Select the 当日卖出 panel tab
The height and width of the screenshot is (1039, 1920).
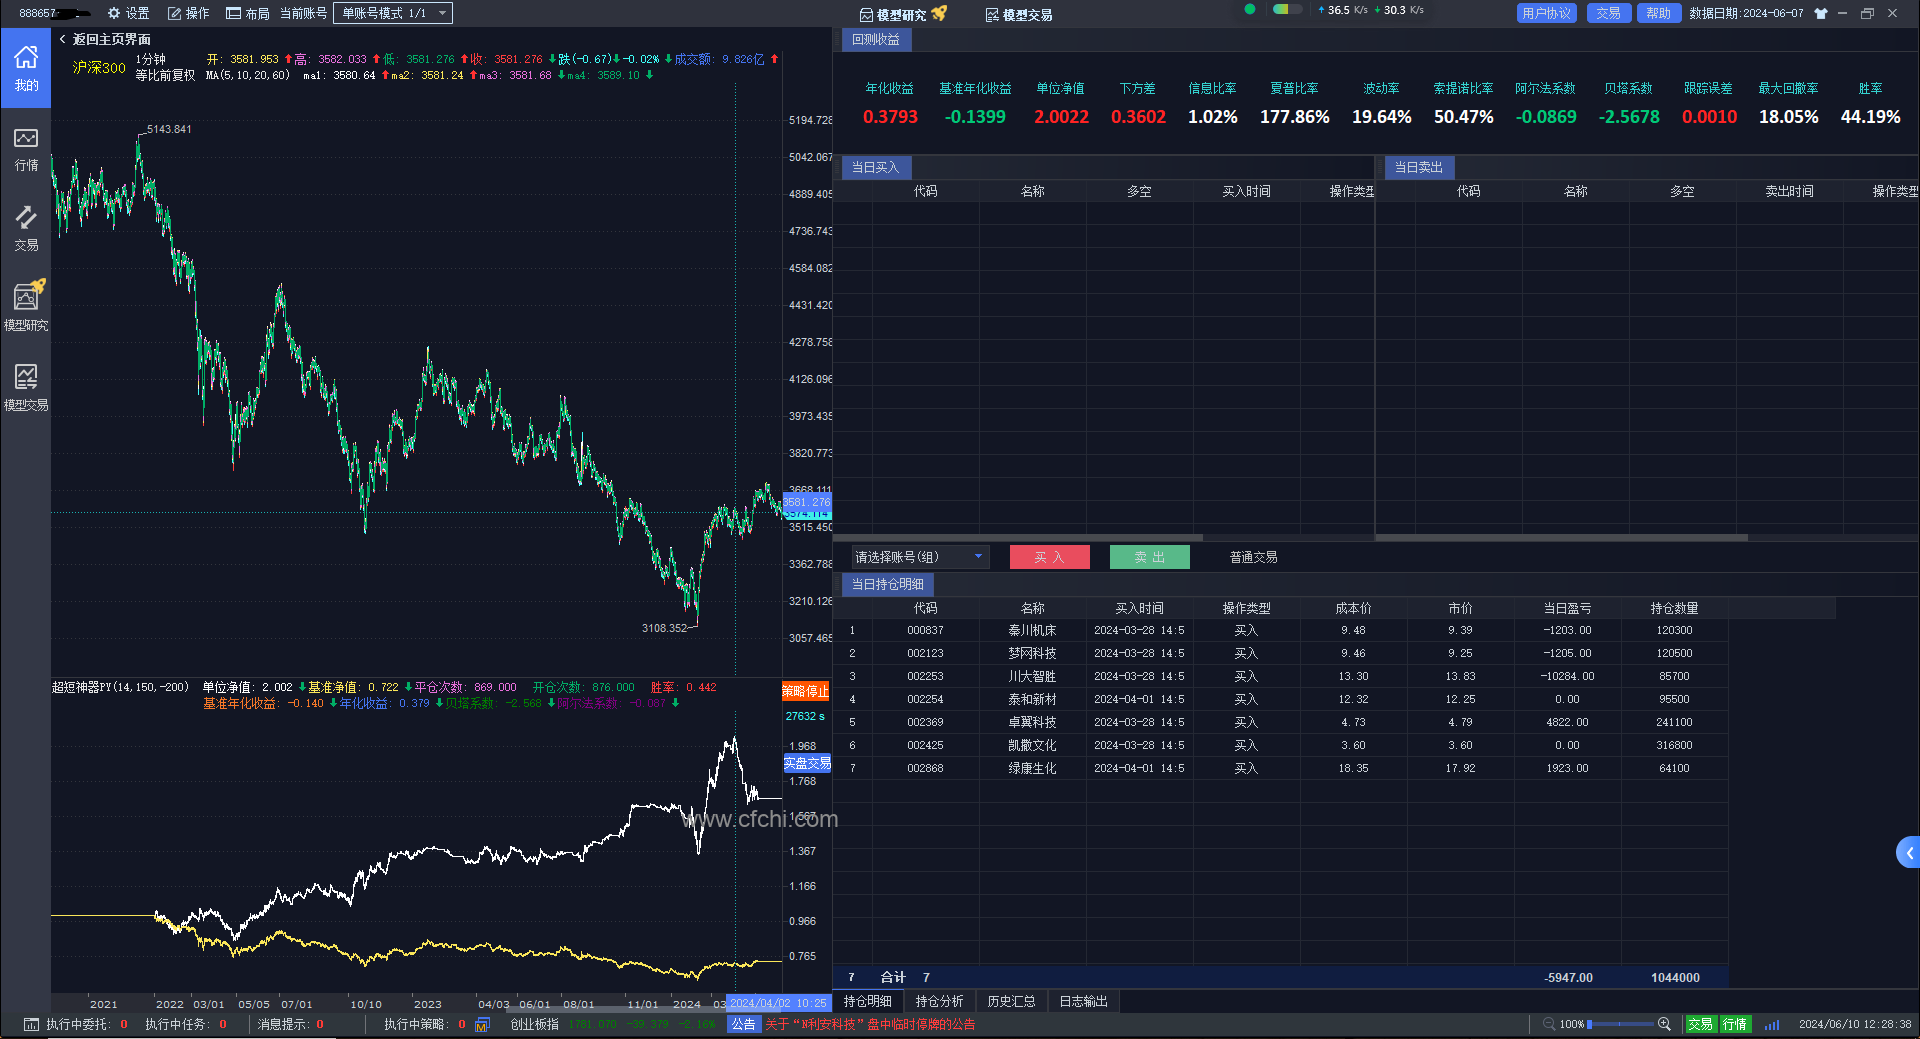[x=1419, y=167]
